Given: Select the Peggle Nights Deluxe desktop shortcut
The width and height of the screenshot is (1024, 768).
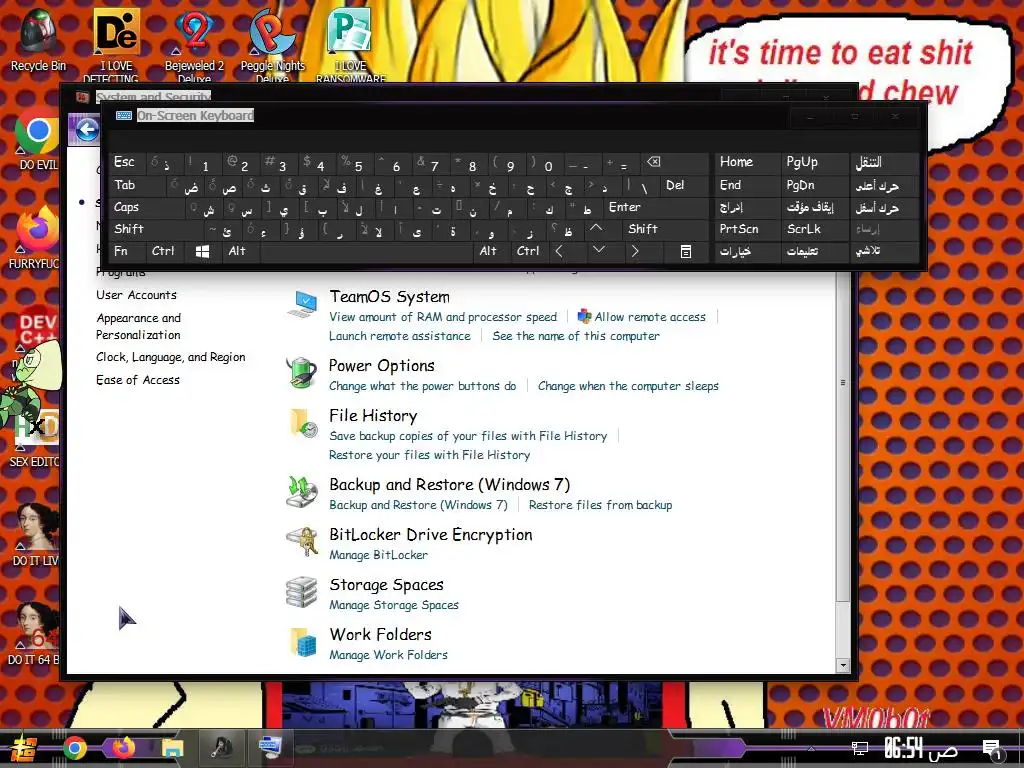Looking at the screenshot, I should [x=272, y=44].
